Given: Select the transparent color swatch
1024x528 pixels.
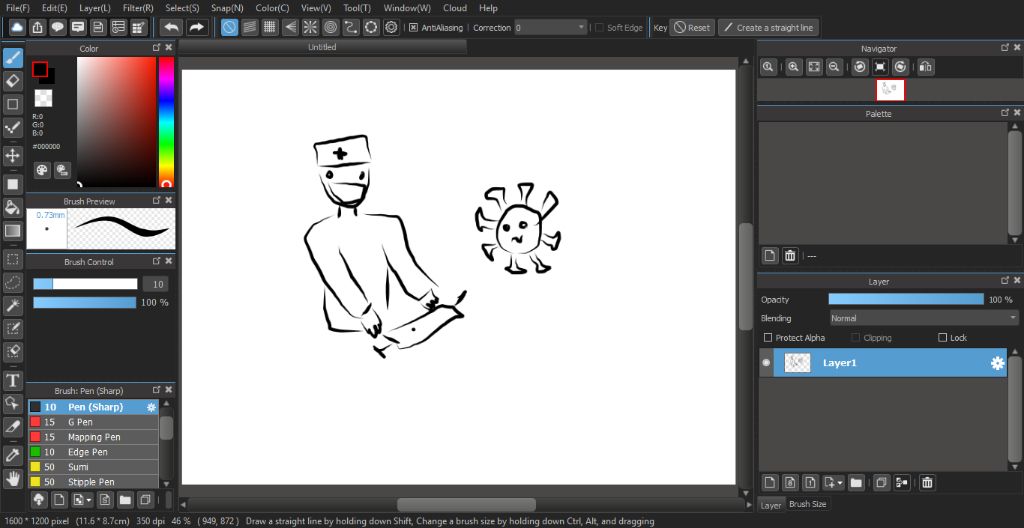Looking at the screenshot, I should pos(43,98).
